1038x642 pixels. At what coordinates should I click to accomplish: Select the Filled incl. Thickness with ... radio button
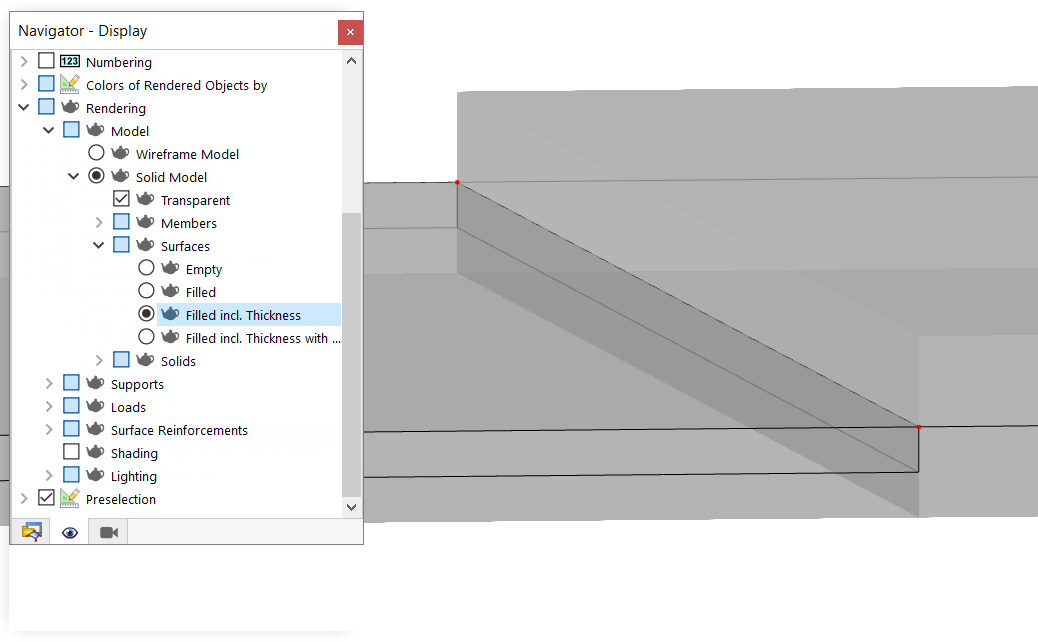click(146, 337)
